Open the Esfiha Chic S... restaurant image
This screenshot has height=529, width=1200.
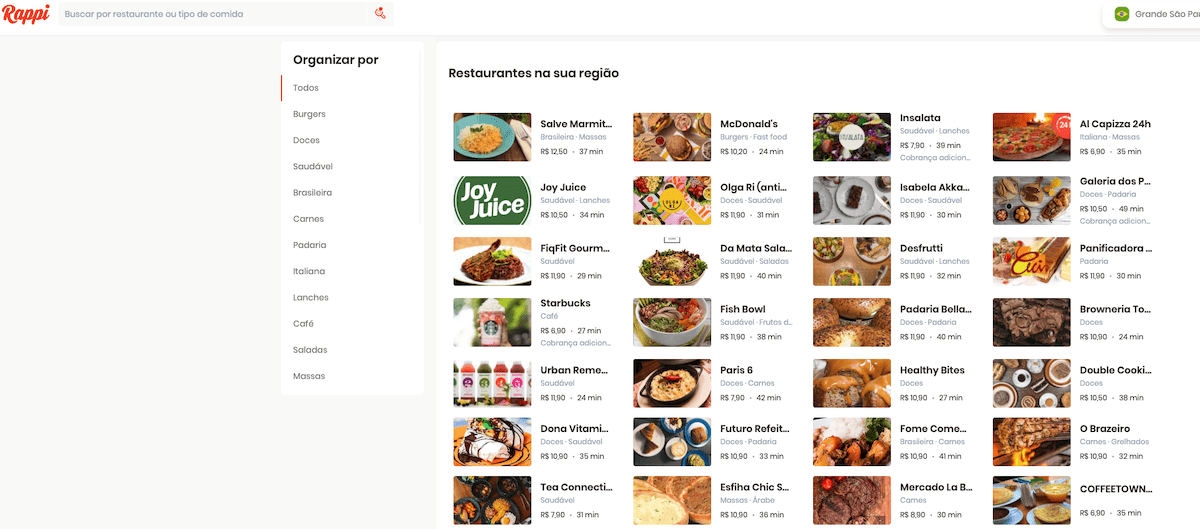(672, 499)
